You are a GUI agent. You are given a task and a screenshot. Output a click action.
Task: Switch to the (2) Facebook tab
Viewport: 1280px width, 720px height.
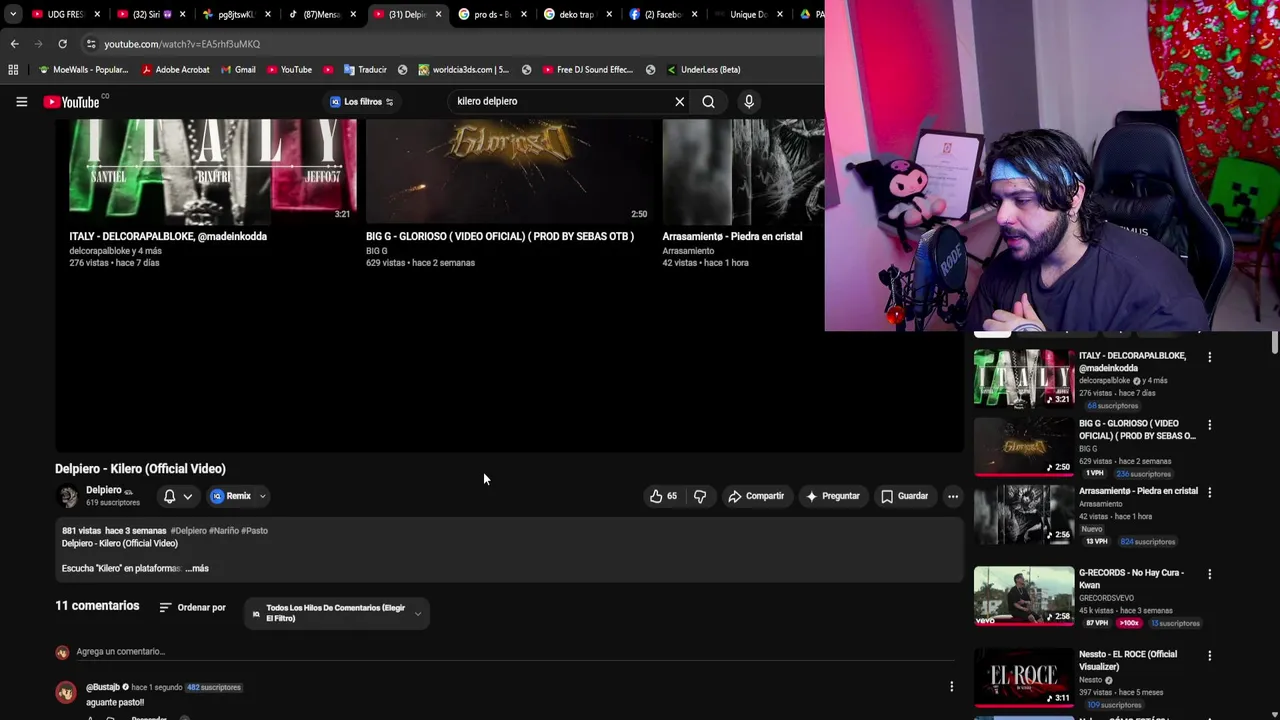pos(660,14)
